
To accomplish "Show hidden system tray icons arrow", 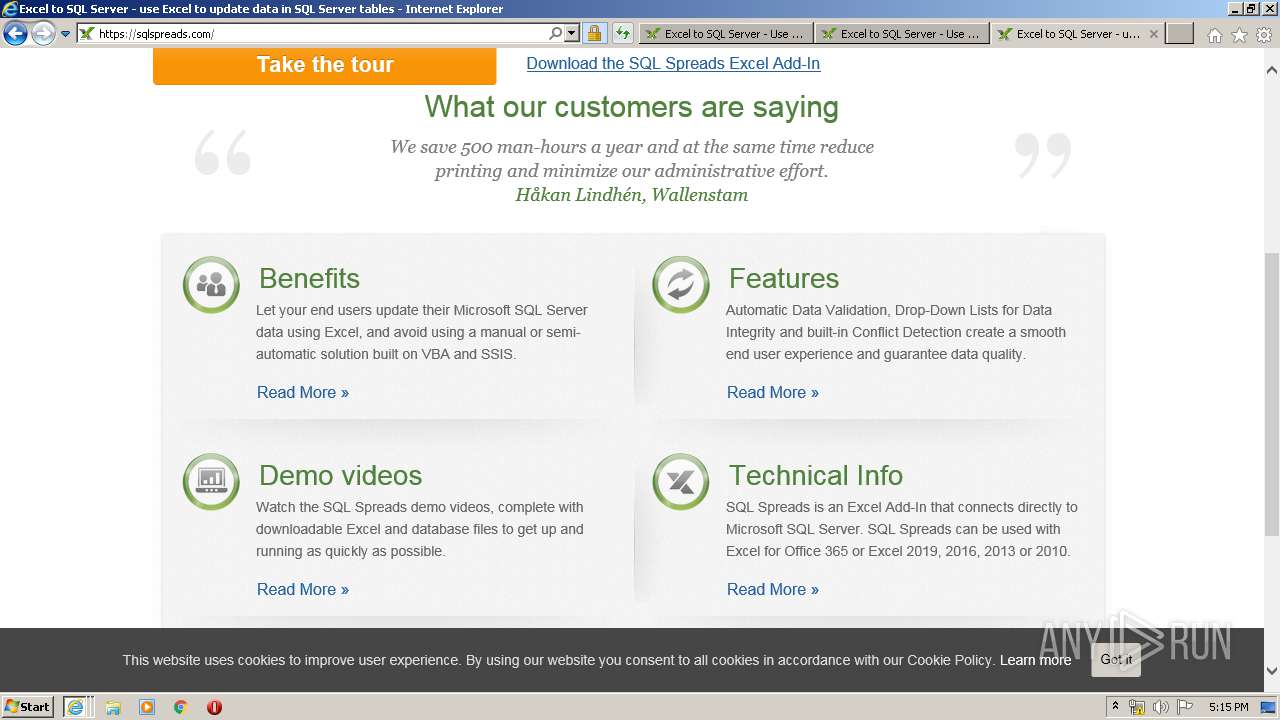I will click(x=1114, y=707).
